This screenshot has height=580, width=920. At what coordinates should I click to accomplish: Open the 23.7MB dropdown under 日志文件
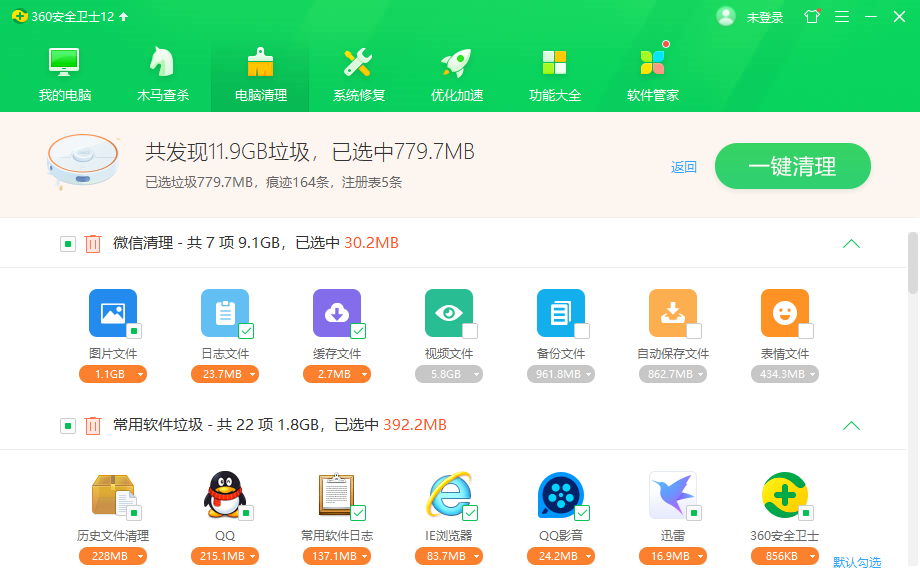(x=225, y=374)
